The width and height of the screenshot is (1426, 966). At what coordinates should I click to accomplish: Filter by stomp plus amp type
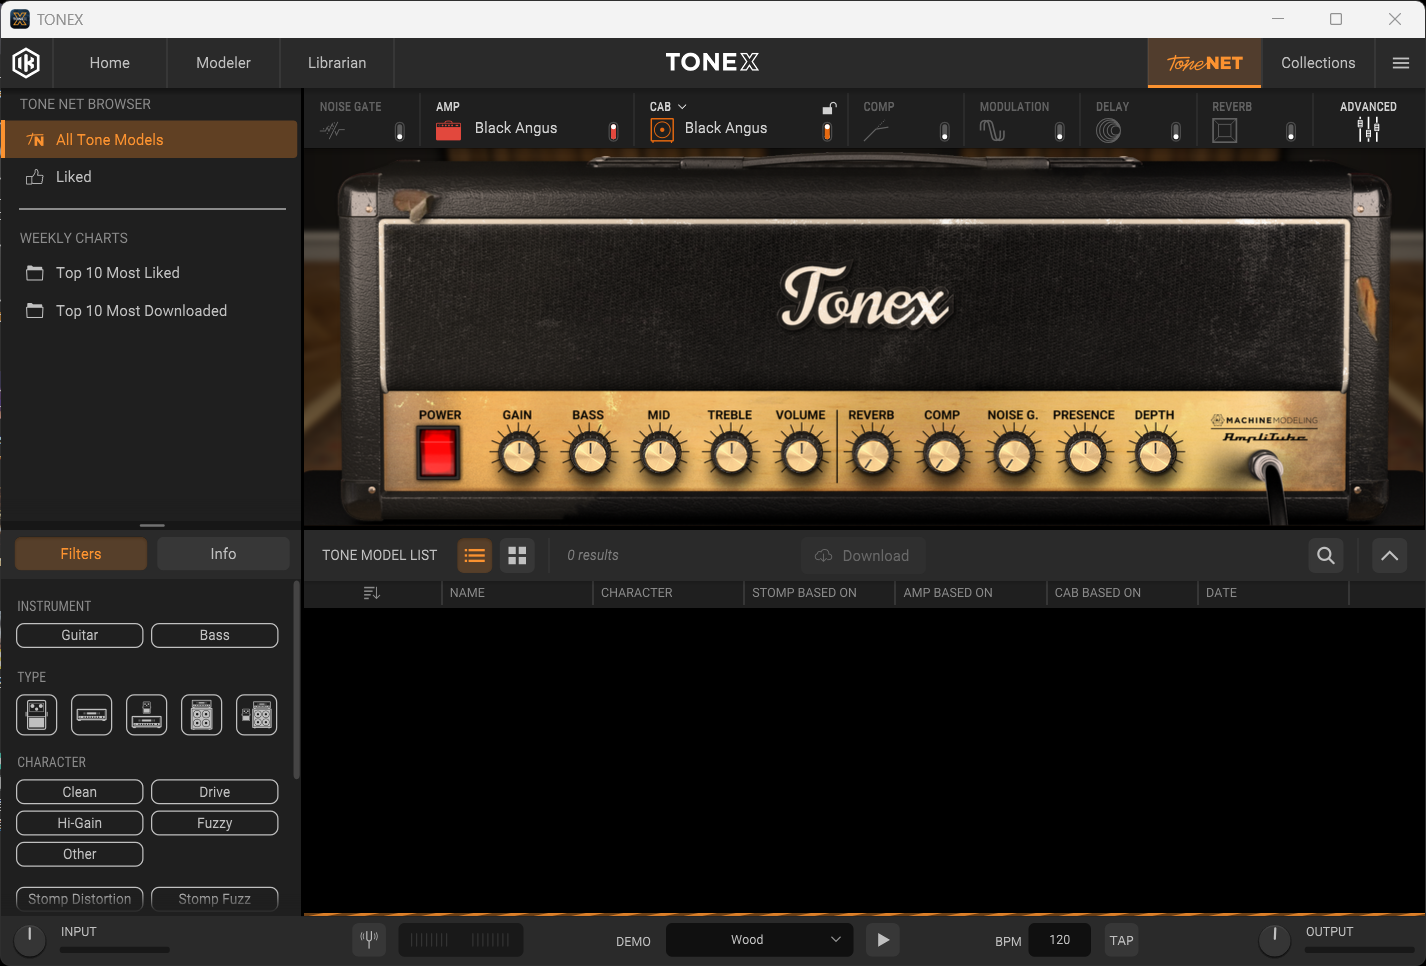(147, 715)
